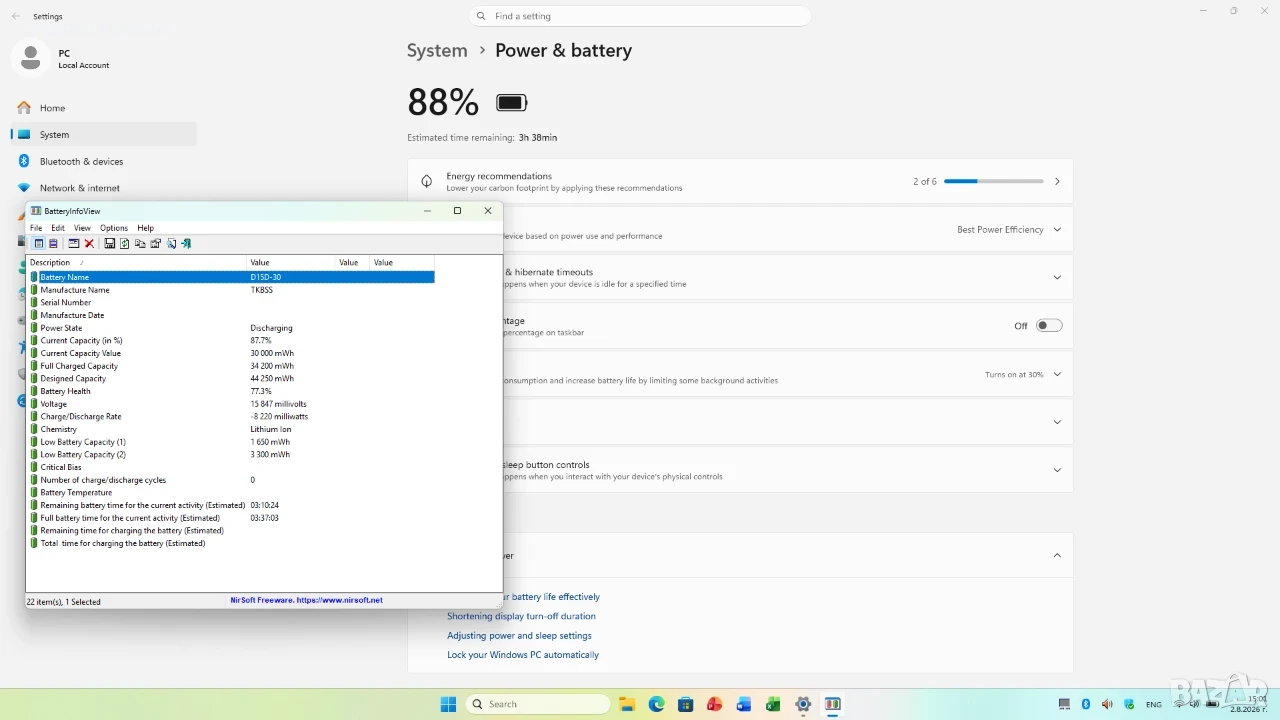Image resolution: width=1280 pixels, height=720 pixels.
Task: Open Adjusting power and sleep settings link
Action: (519, 636)
